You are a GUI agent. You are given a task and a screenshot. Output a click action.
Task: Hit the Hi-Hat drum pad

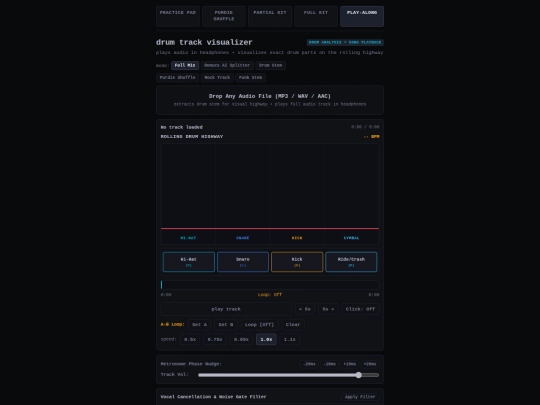pos(189,262)
